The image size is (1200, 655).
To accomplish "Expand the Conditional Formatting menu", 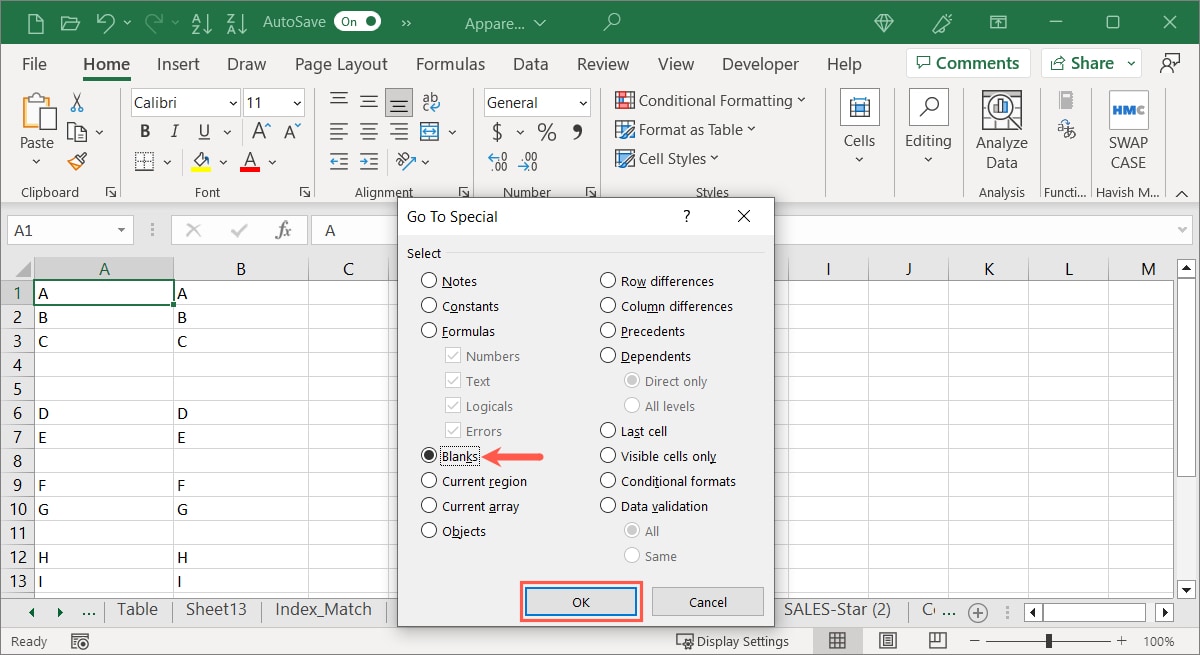I will pyautogui.click(x=710, y=100).
